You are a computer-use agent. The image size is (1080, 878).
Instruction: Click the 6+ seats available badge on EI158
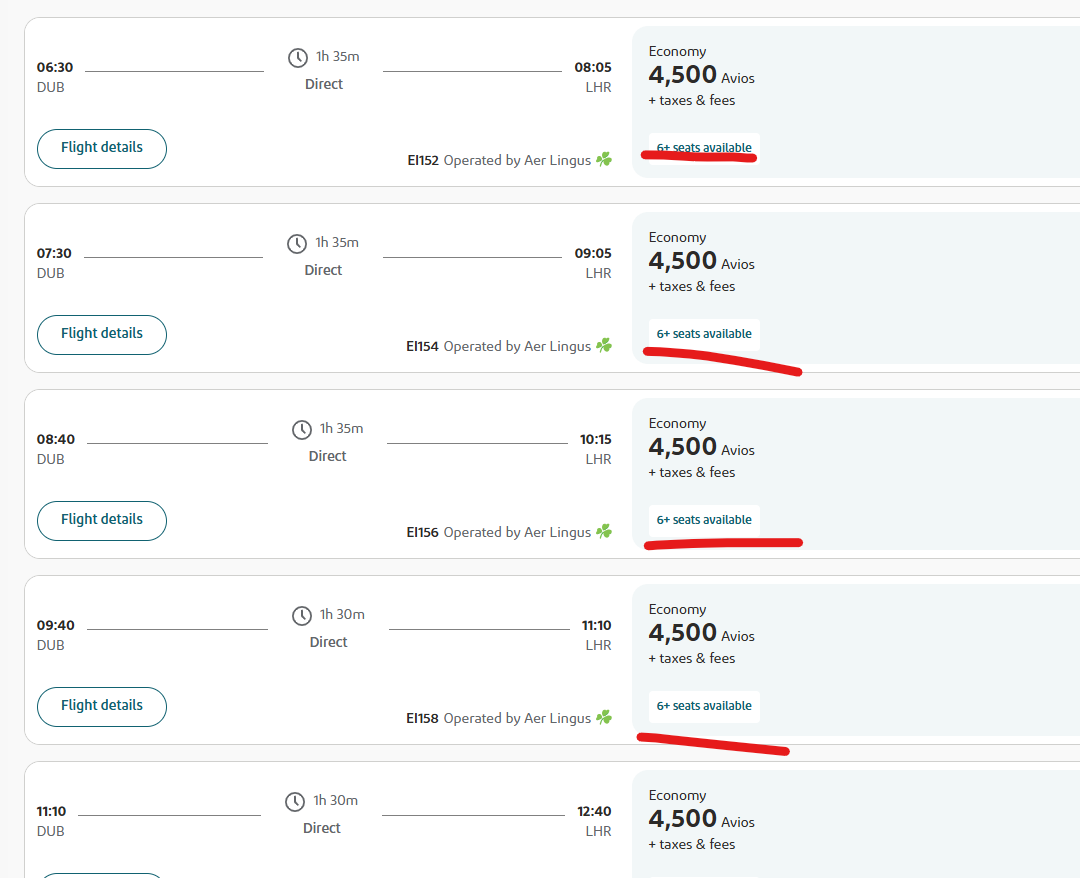(x=704, y=706)
